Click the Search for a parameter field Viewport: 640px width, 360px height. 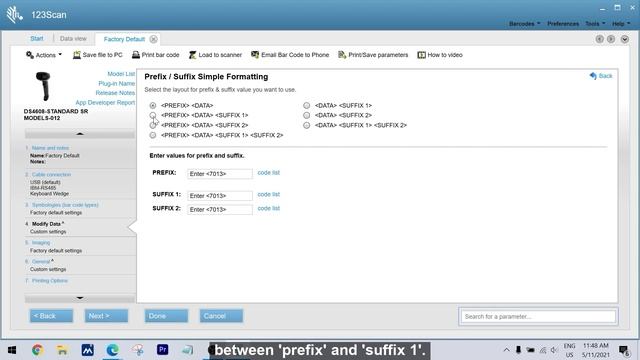click(x=538, y=316)
